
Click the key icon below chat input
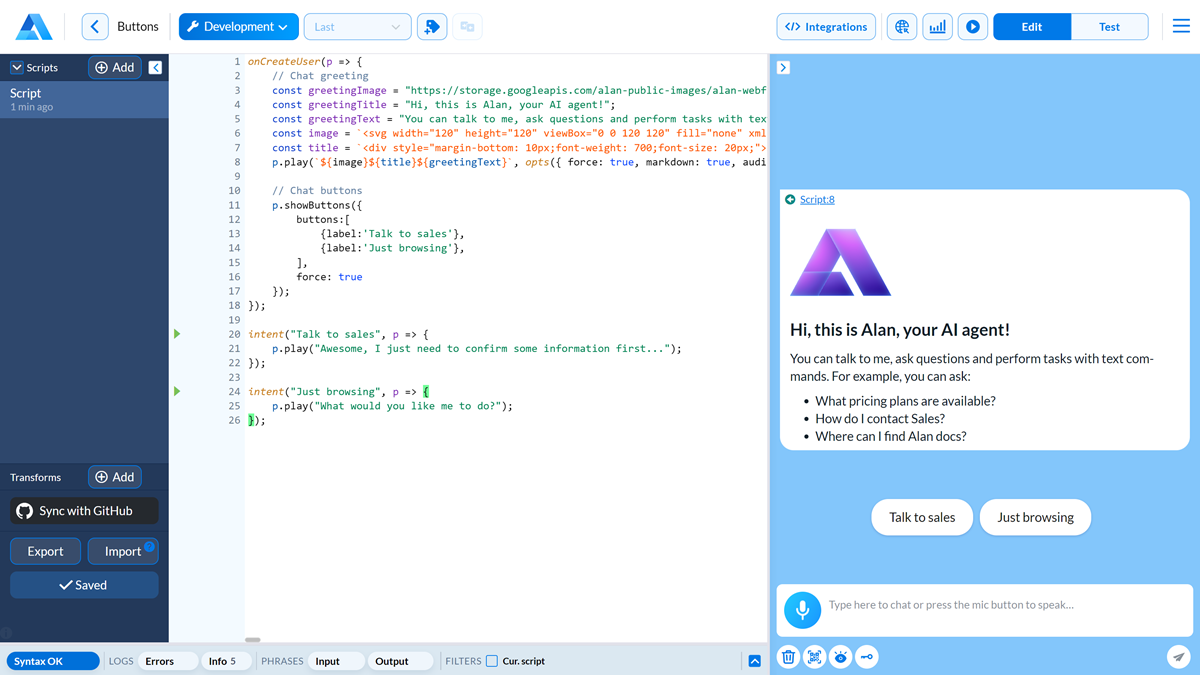pyautogui.click(x=867, y=657)
